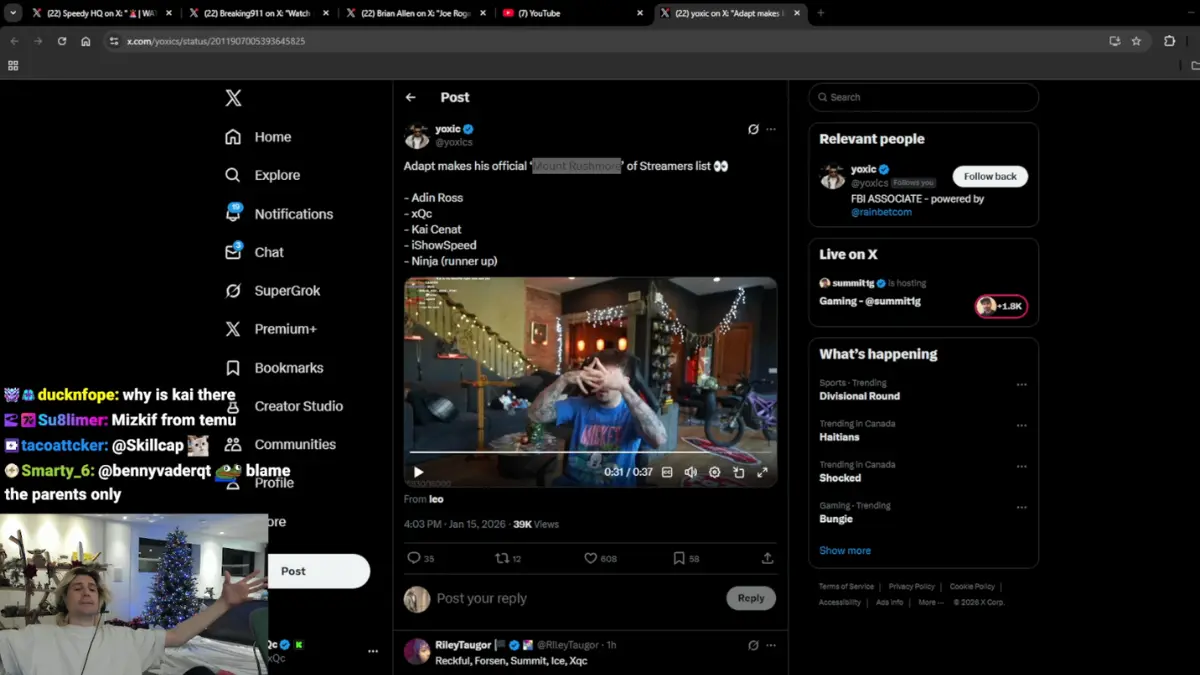This screenshot has height=675, width=1200.
Task: Open video playback settings gear
Action: tap(714, 472)
